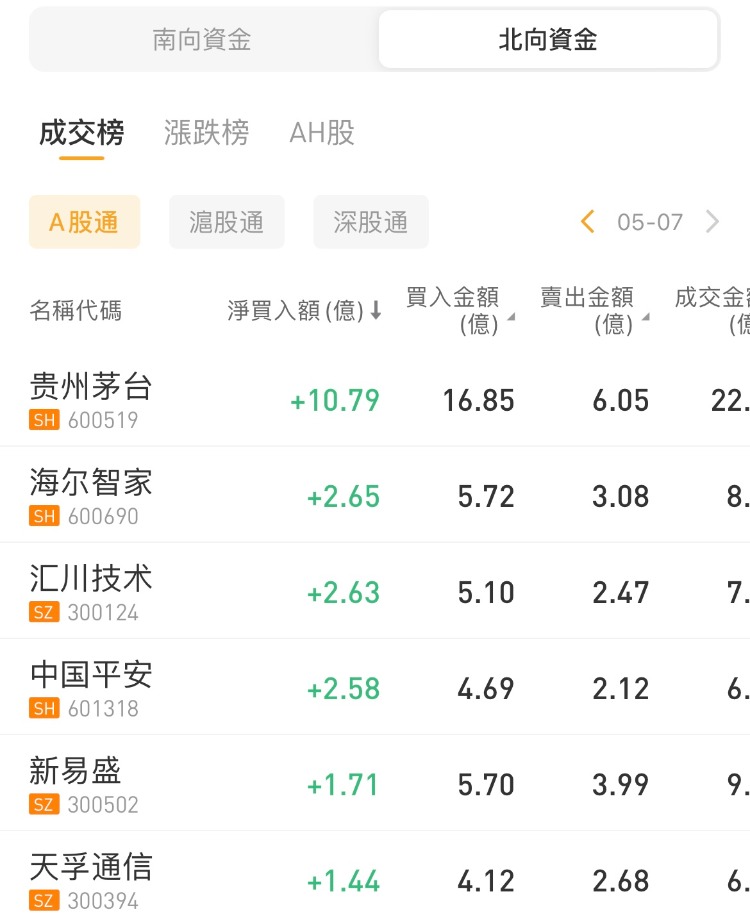
Task: Open the AH股 tab
Action: tap(321, 133)
